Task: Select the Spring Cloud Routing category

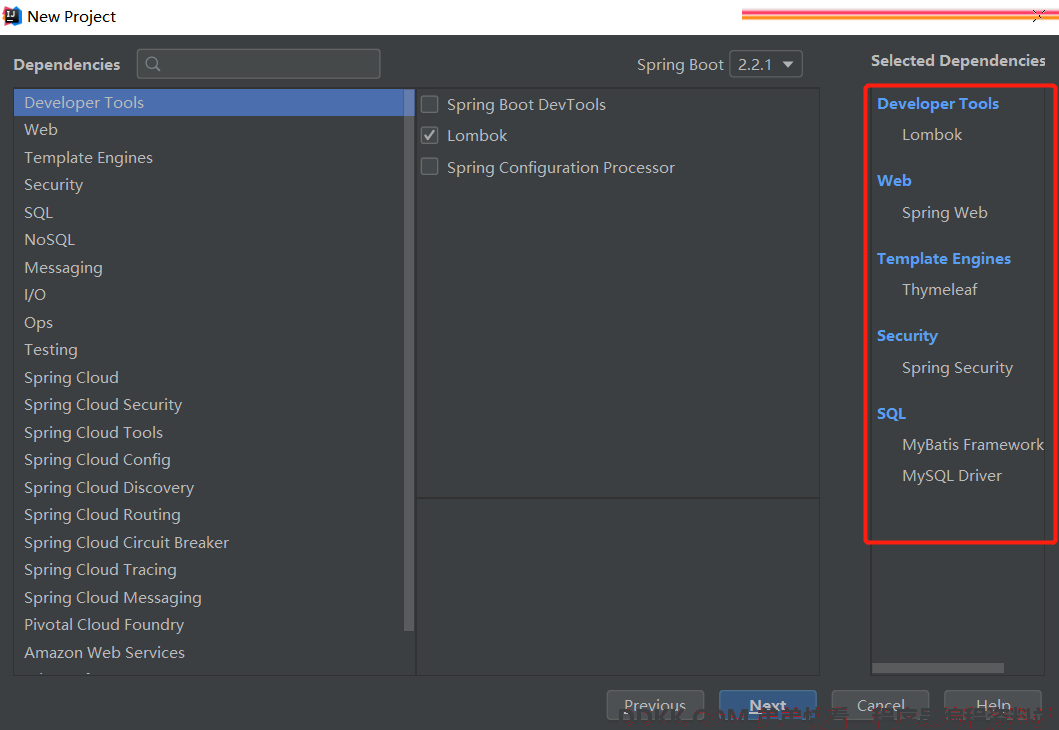Action: click(x=209, y=515)
